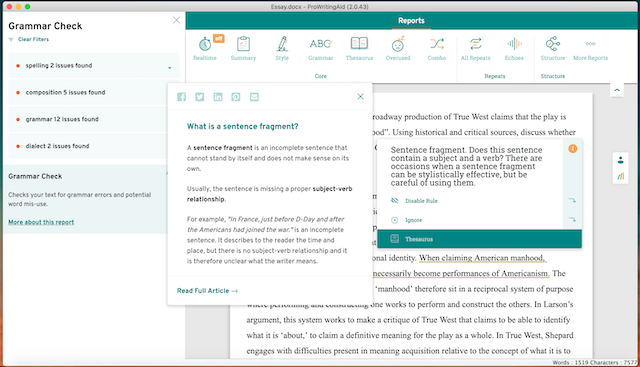Expand dialect 2 issues found
This screenshot has width=640, height=367.
[88, 146]
